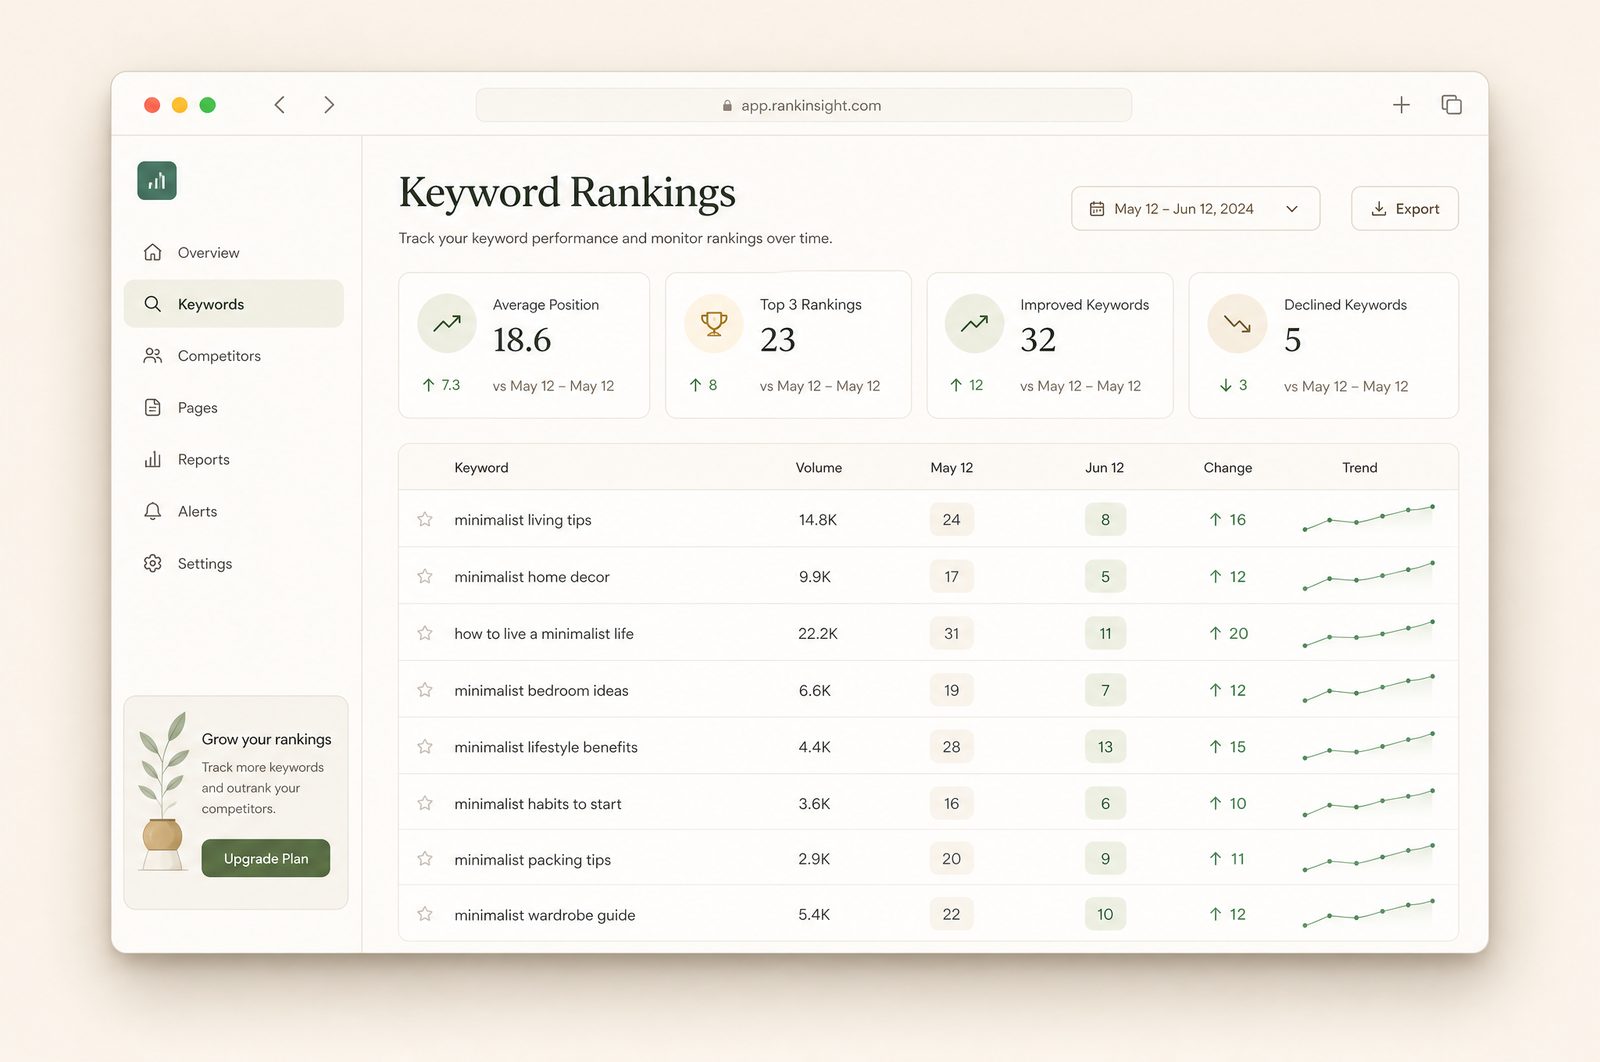Click the Top 3 Rankings value 23
This screenshot has height=1062, width=1600.
coord(777,340)
